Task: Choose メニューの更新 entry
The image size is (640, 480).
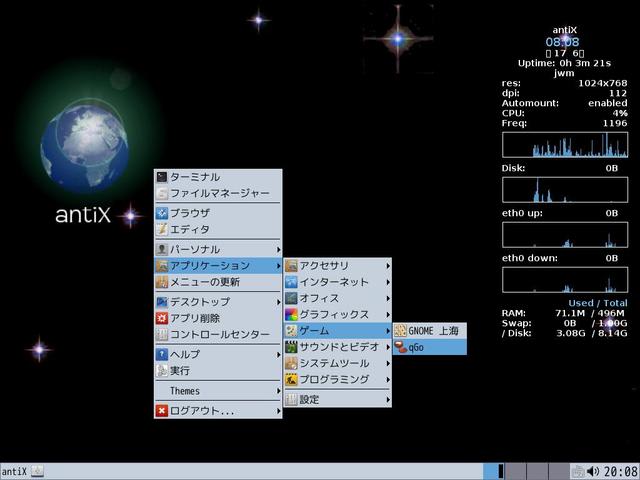Action: [x=218, y=282]
